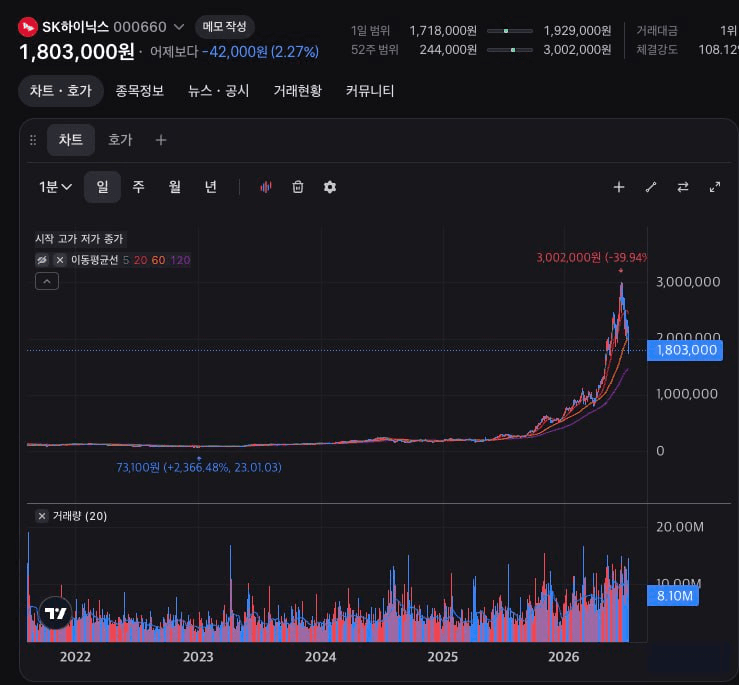Remove the moving average indicator
Image resolution: width=739 pixels, height=685 pixels.
click(60, 260)
